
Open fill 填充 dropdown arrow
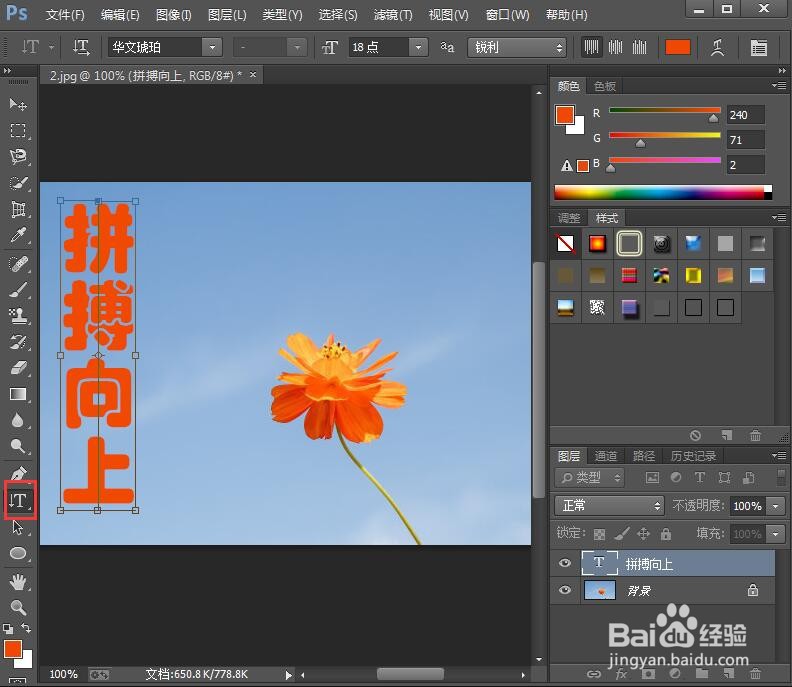click(776, 533)
